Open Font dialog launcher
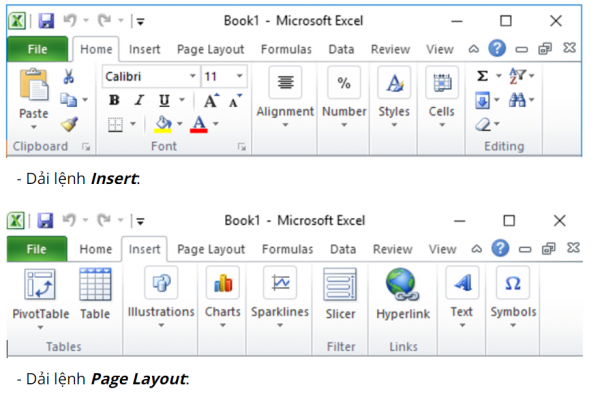This screenshot has height=398, width=600. 241,147
